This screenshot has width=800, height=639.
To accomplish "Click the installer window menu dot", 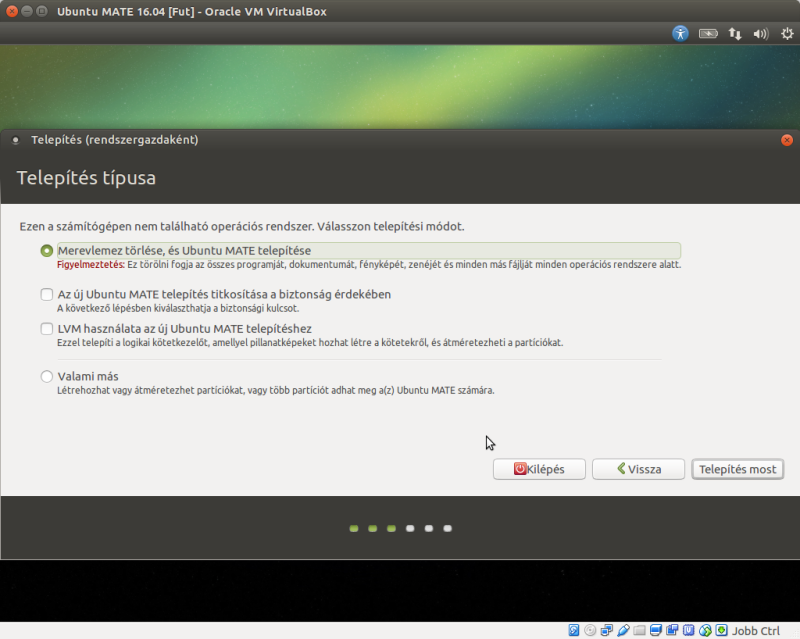I will [16, 140].
